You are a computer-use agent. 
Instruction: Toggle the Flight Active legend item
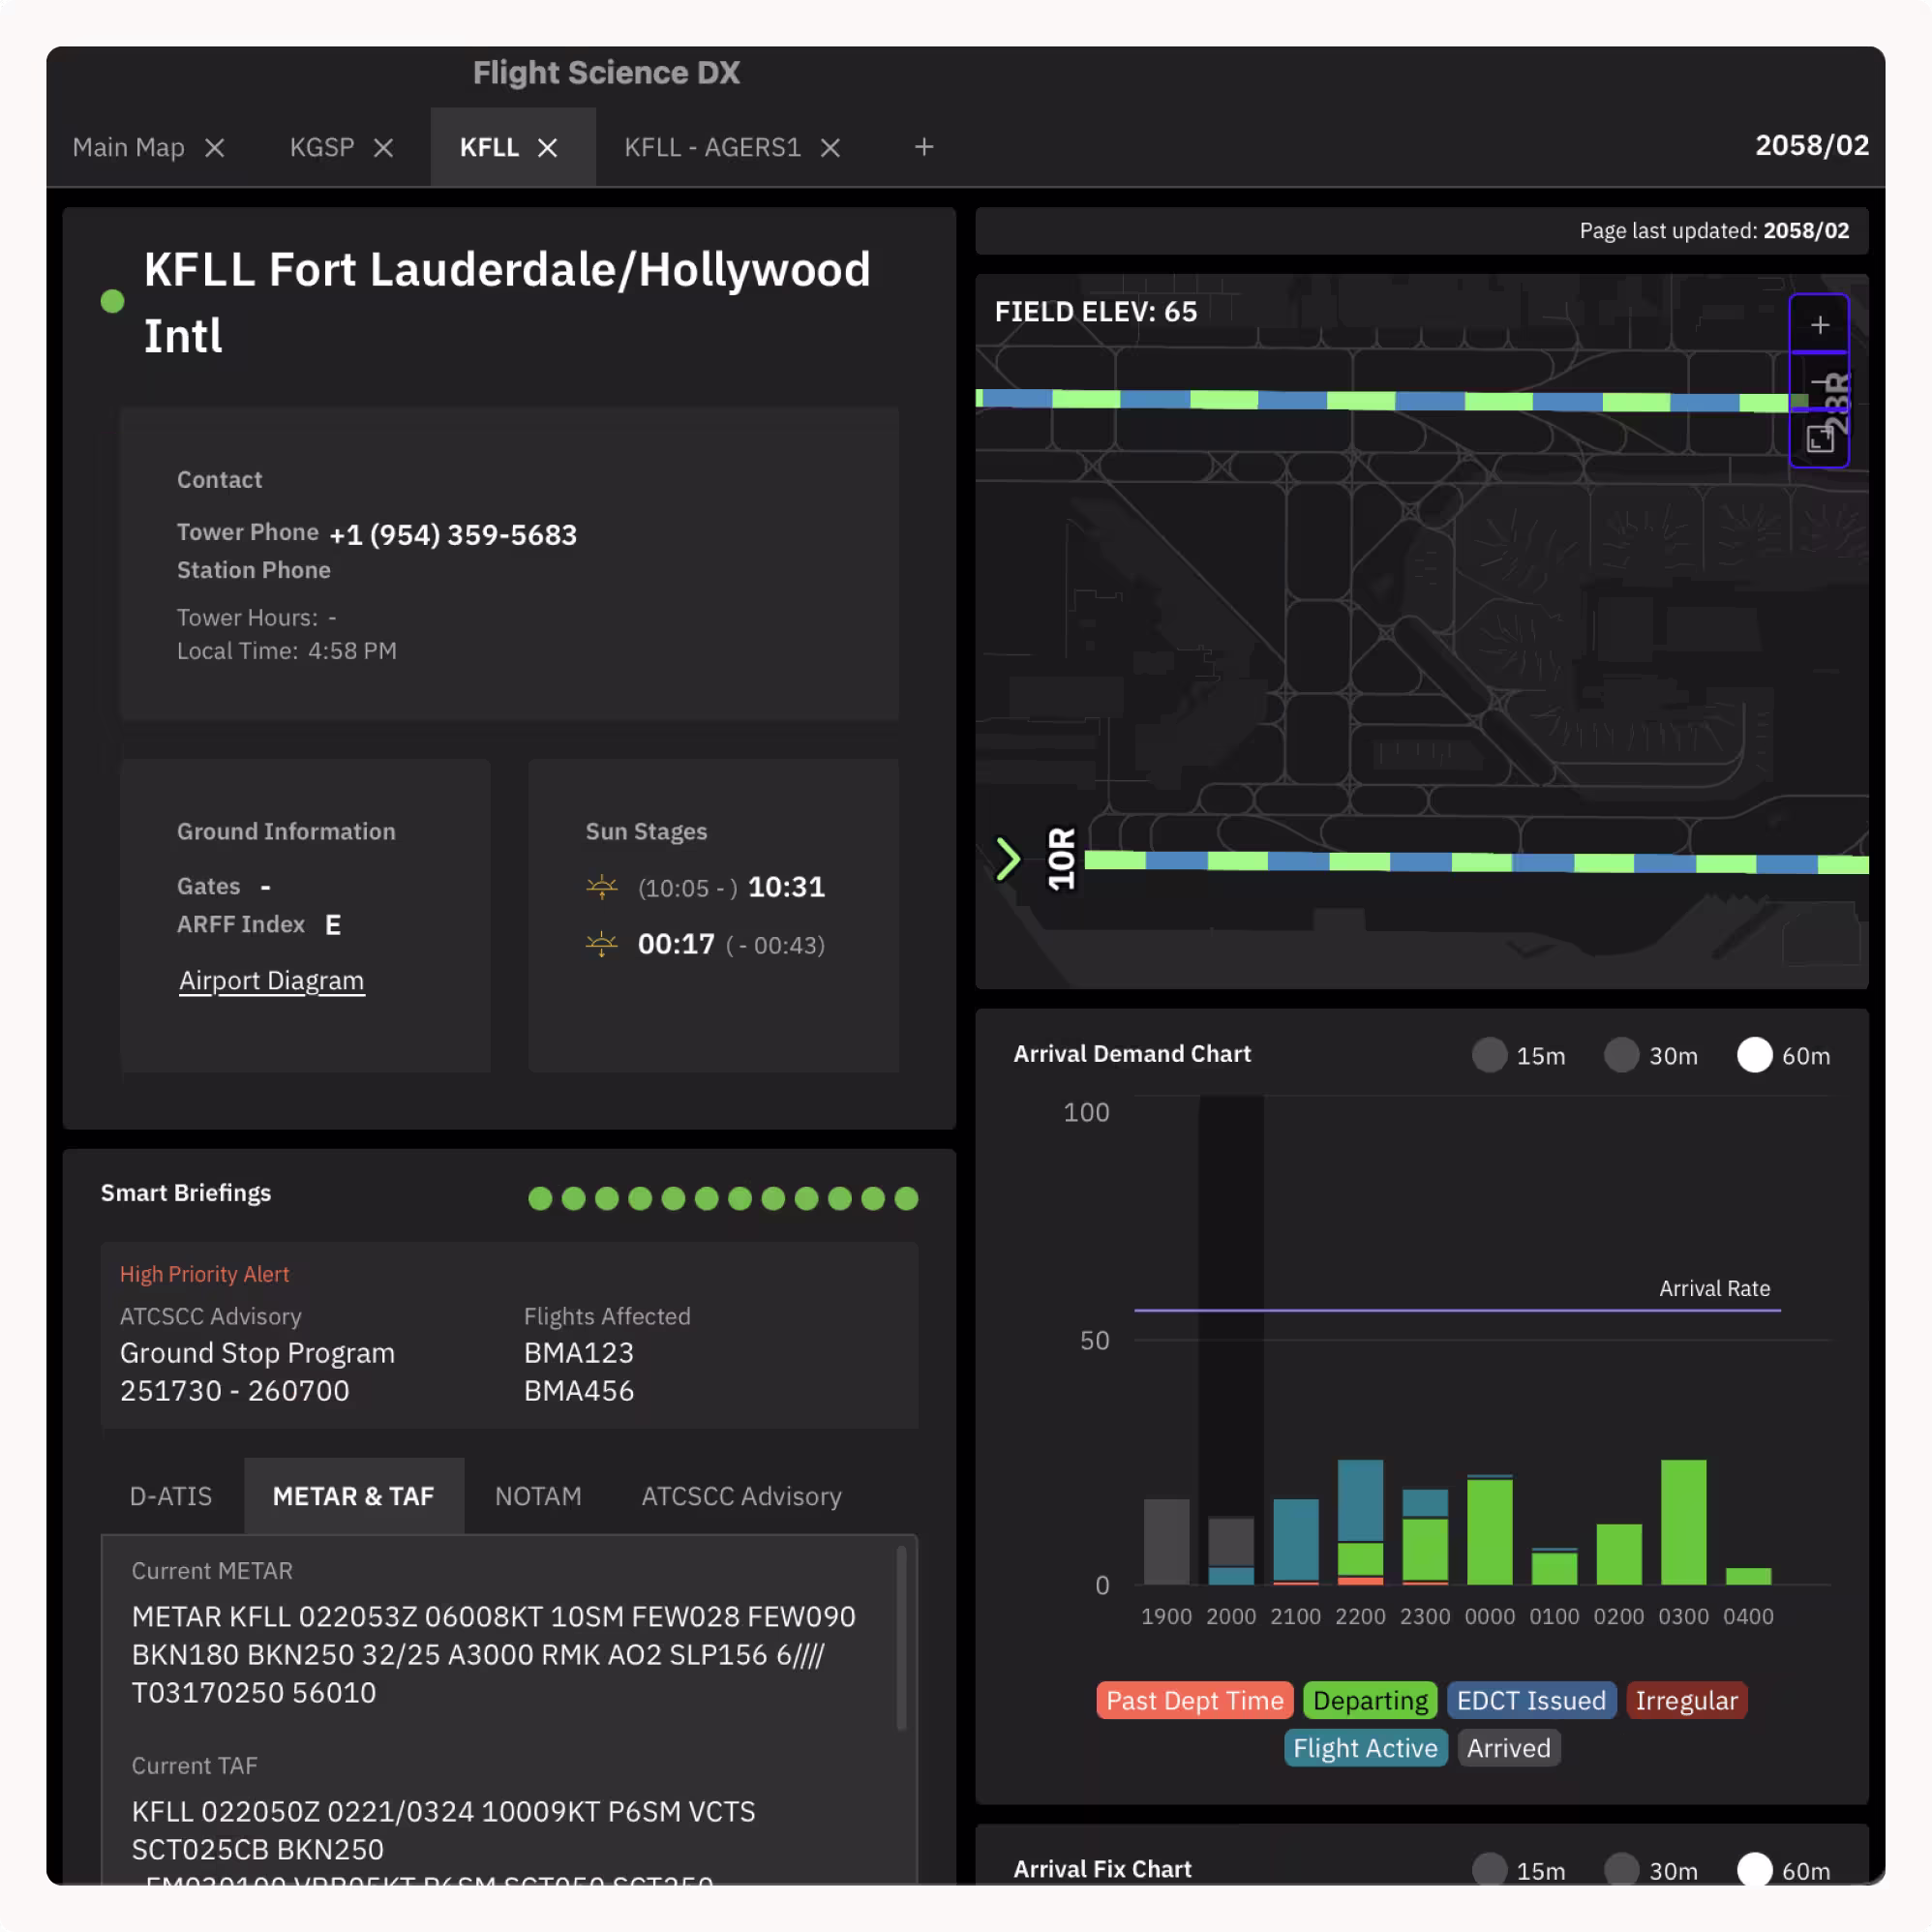[1365, 1748]
